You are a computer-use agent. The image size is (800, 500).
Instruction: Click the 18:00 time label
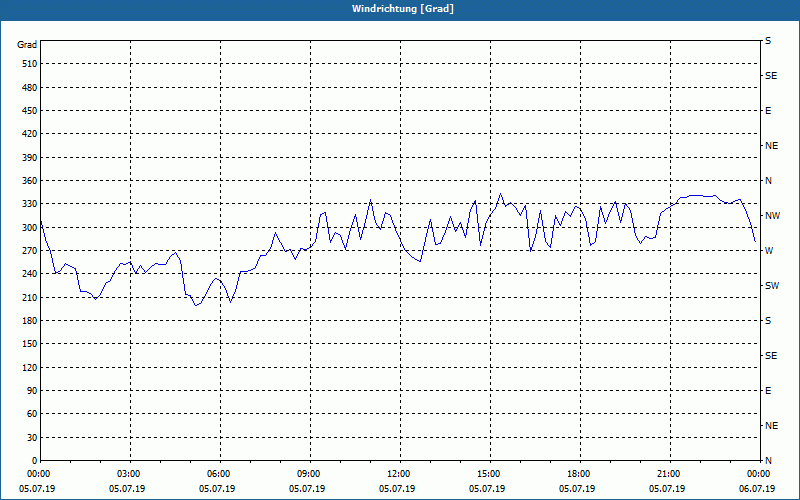pyautogui.click(x=578, y=474)
